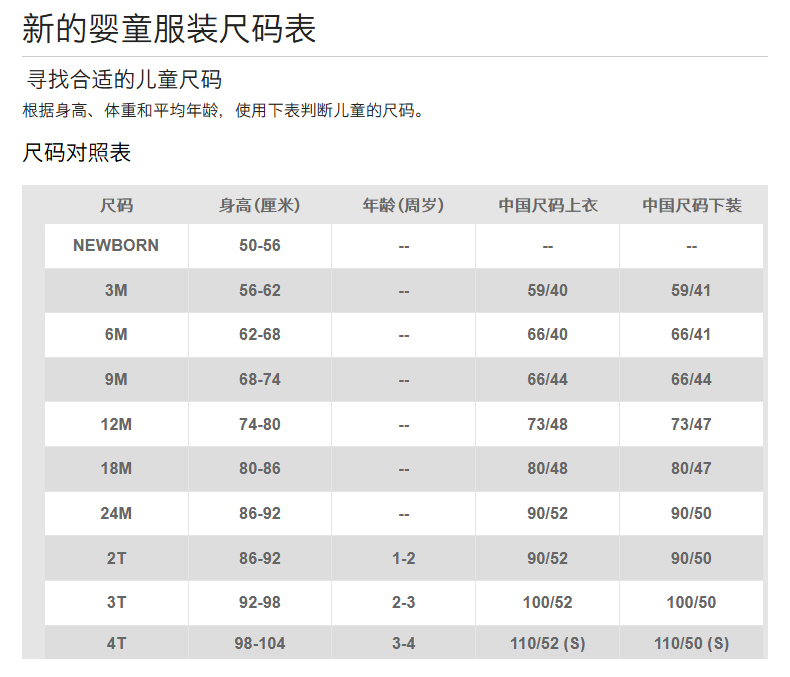790x677 pixels.
Task: Select the 59/41 bottom size cell
Action: coord(691,290)
